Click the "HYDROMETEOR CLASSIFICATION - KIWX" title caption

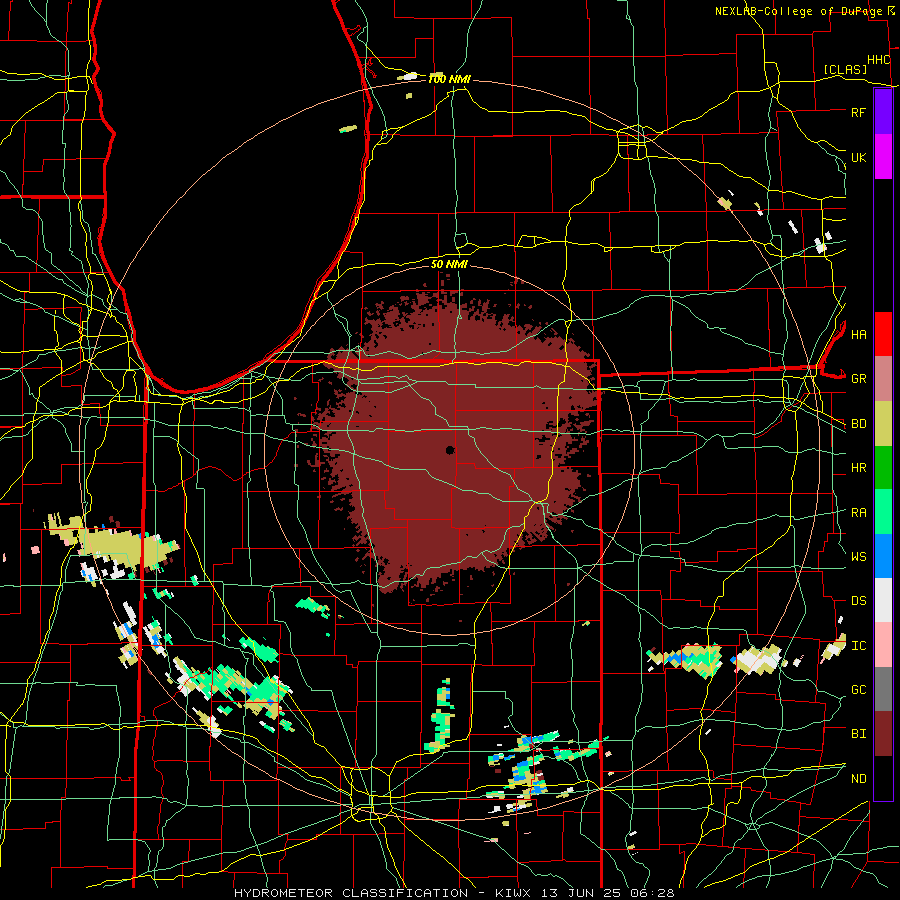[382, 893]
